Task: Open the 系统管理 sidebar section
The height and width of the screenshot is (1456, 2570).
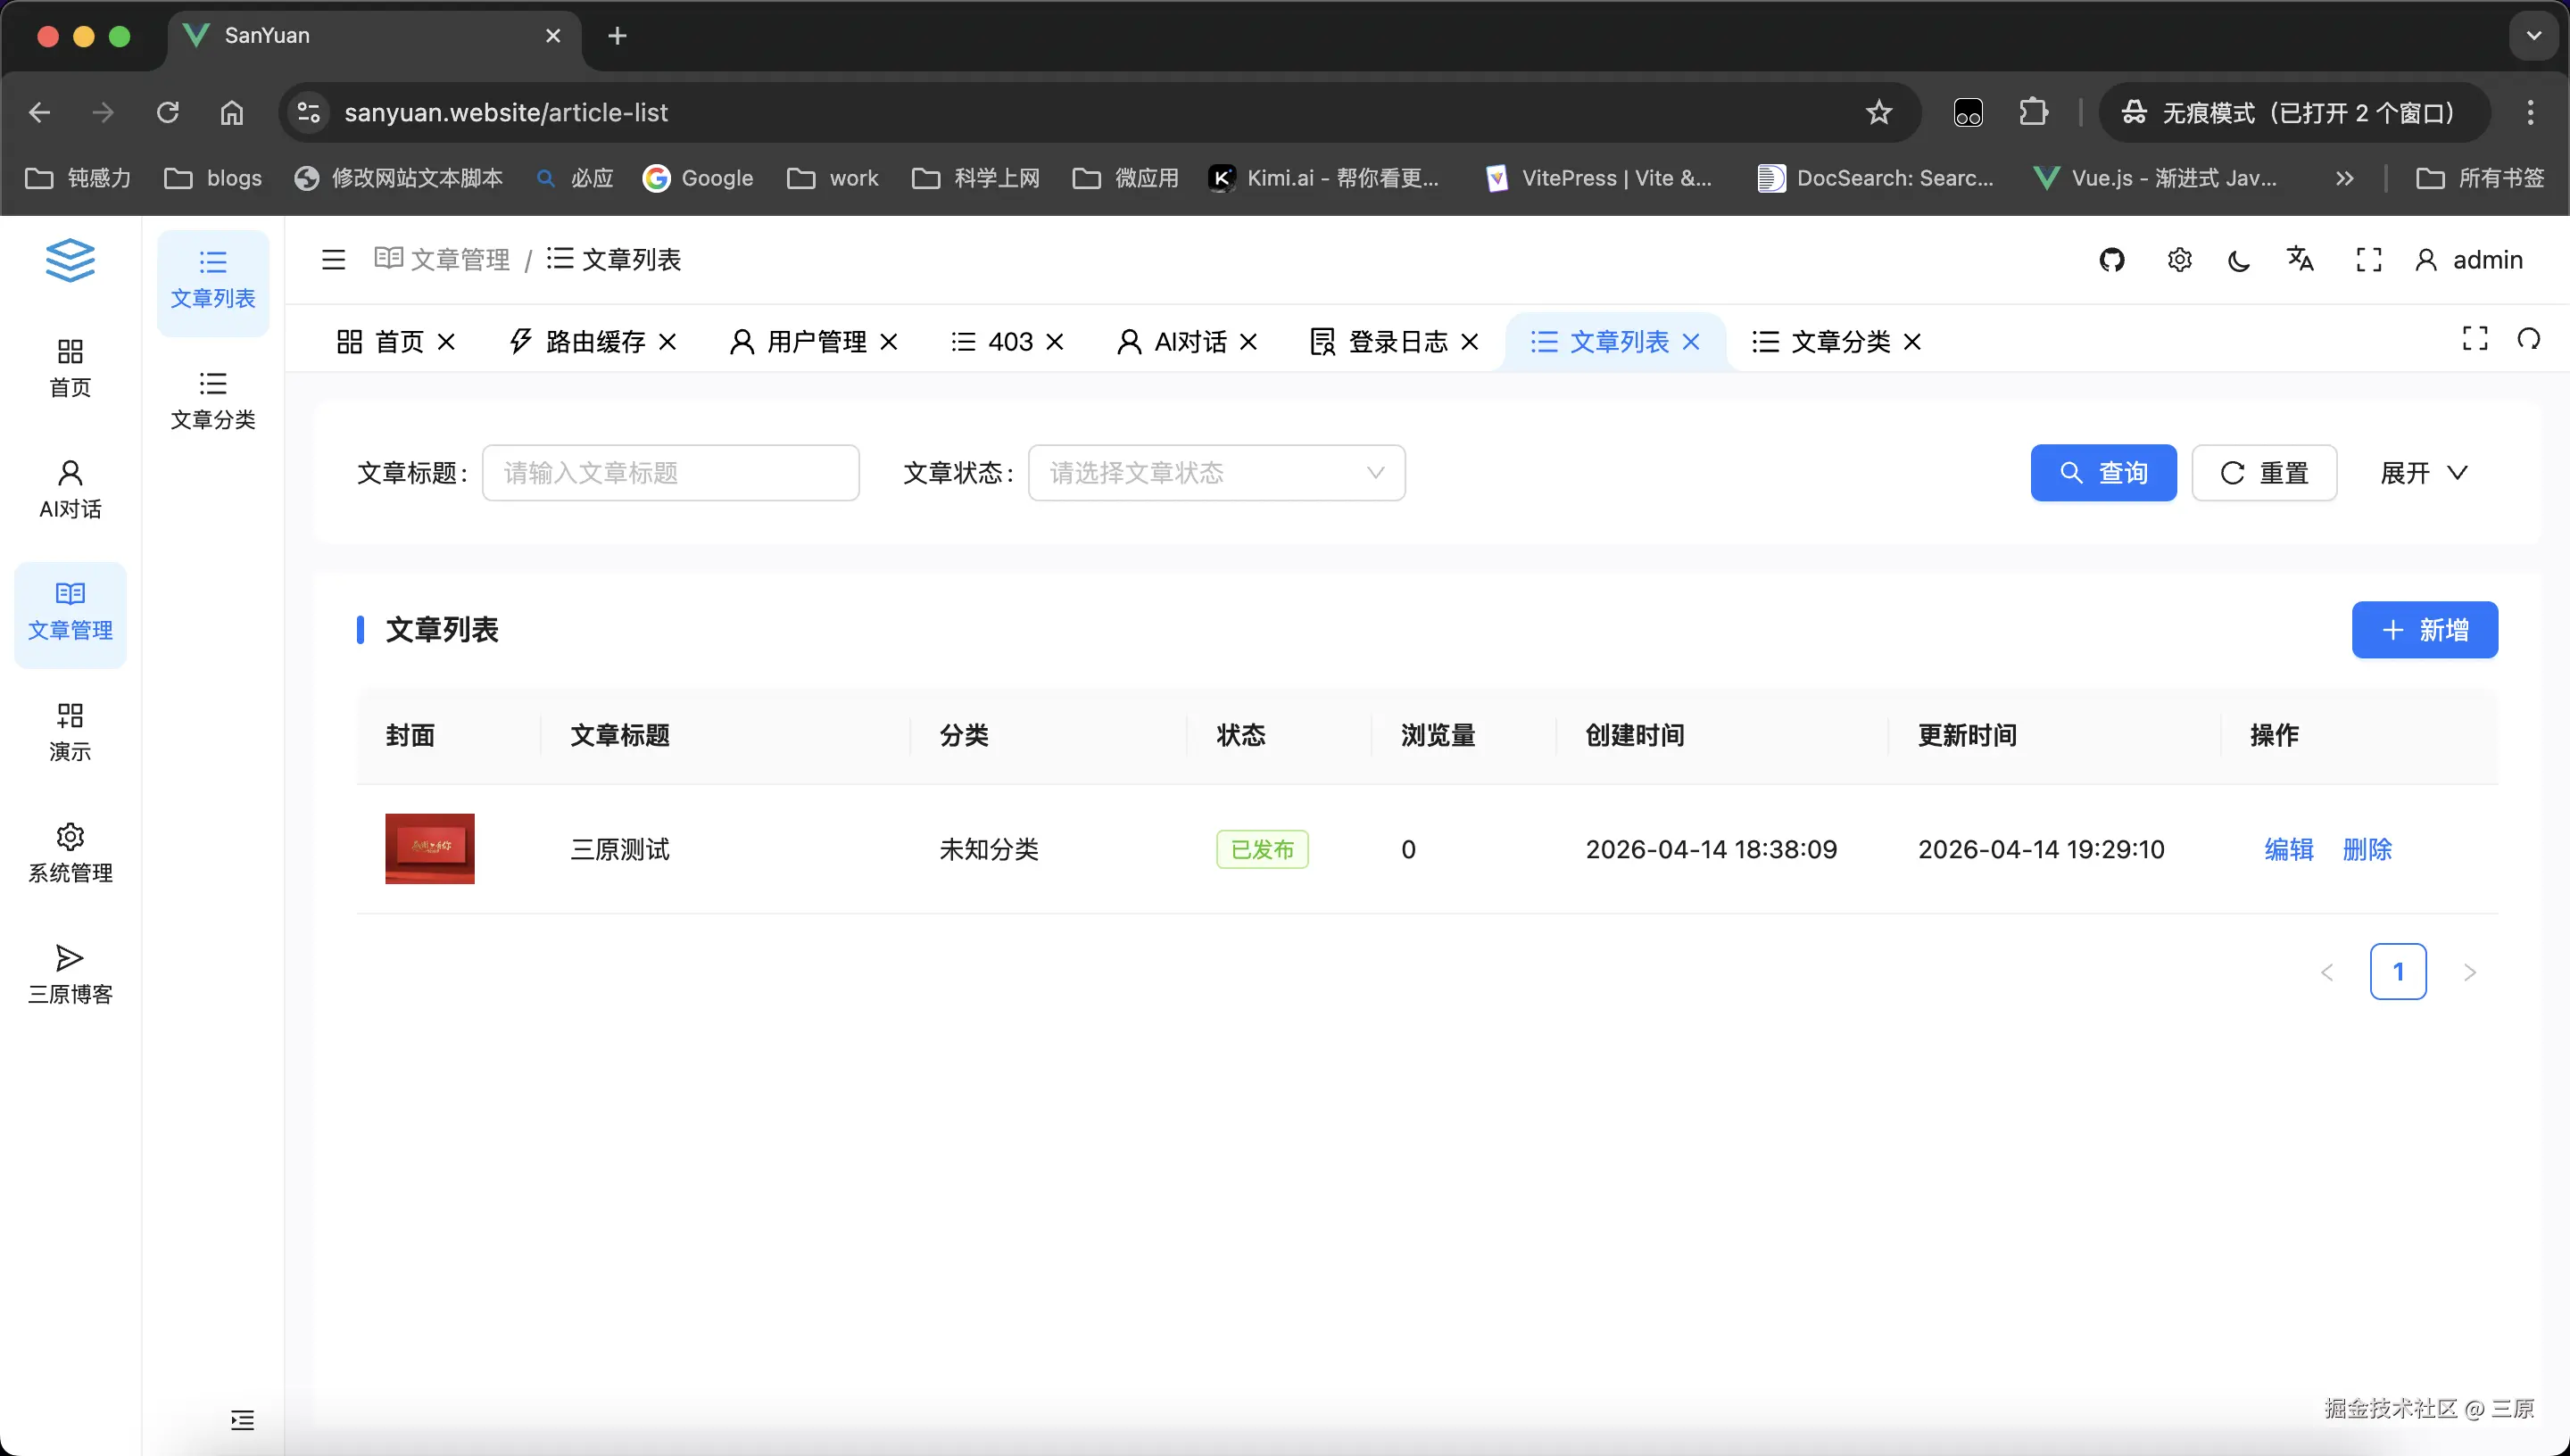Action: pos(69,851)
